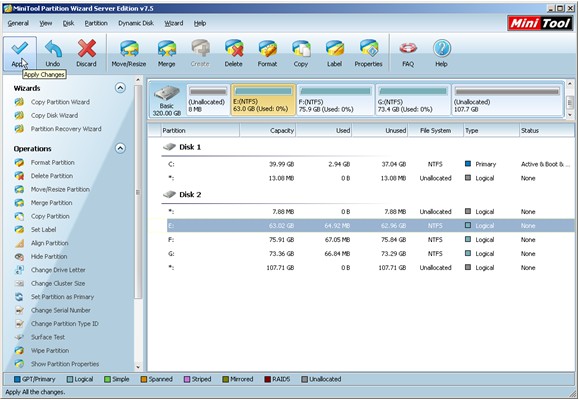The height and width of the screenshot is (400, 579).
Task: Select the G:(NTFS) 73.4 GB disk map block
Action: pos(413,100)
